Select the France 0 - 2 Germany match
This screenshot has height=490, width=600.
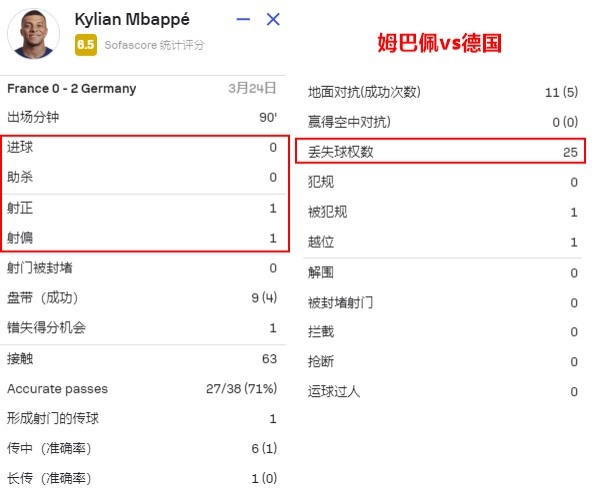pyautogui.click(x=72, y=88)
